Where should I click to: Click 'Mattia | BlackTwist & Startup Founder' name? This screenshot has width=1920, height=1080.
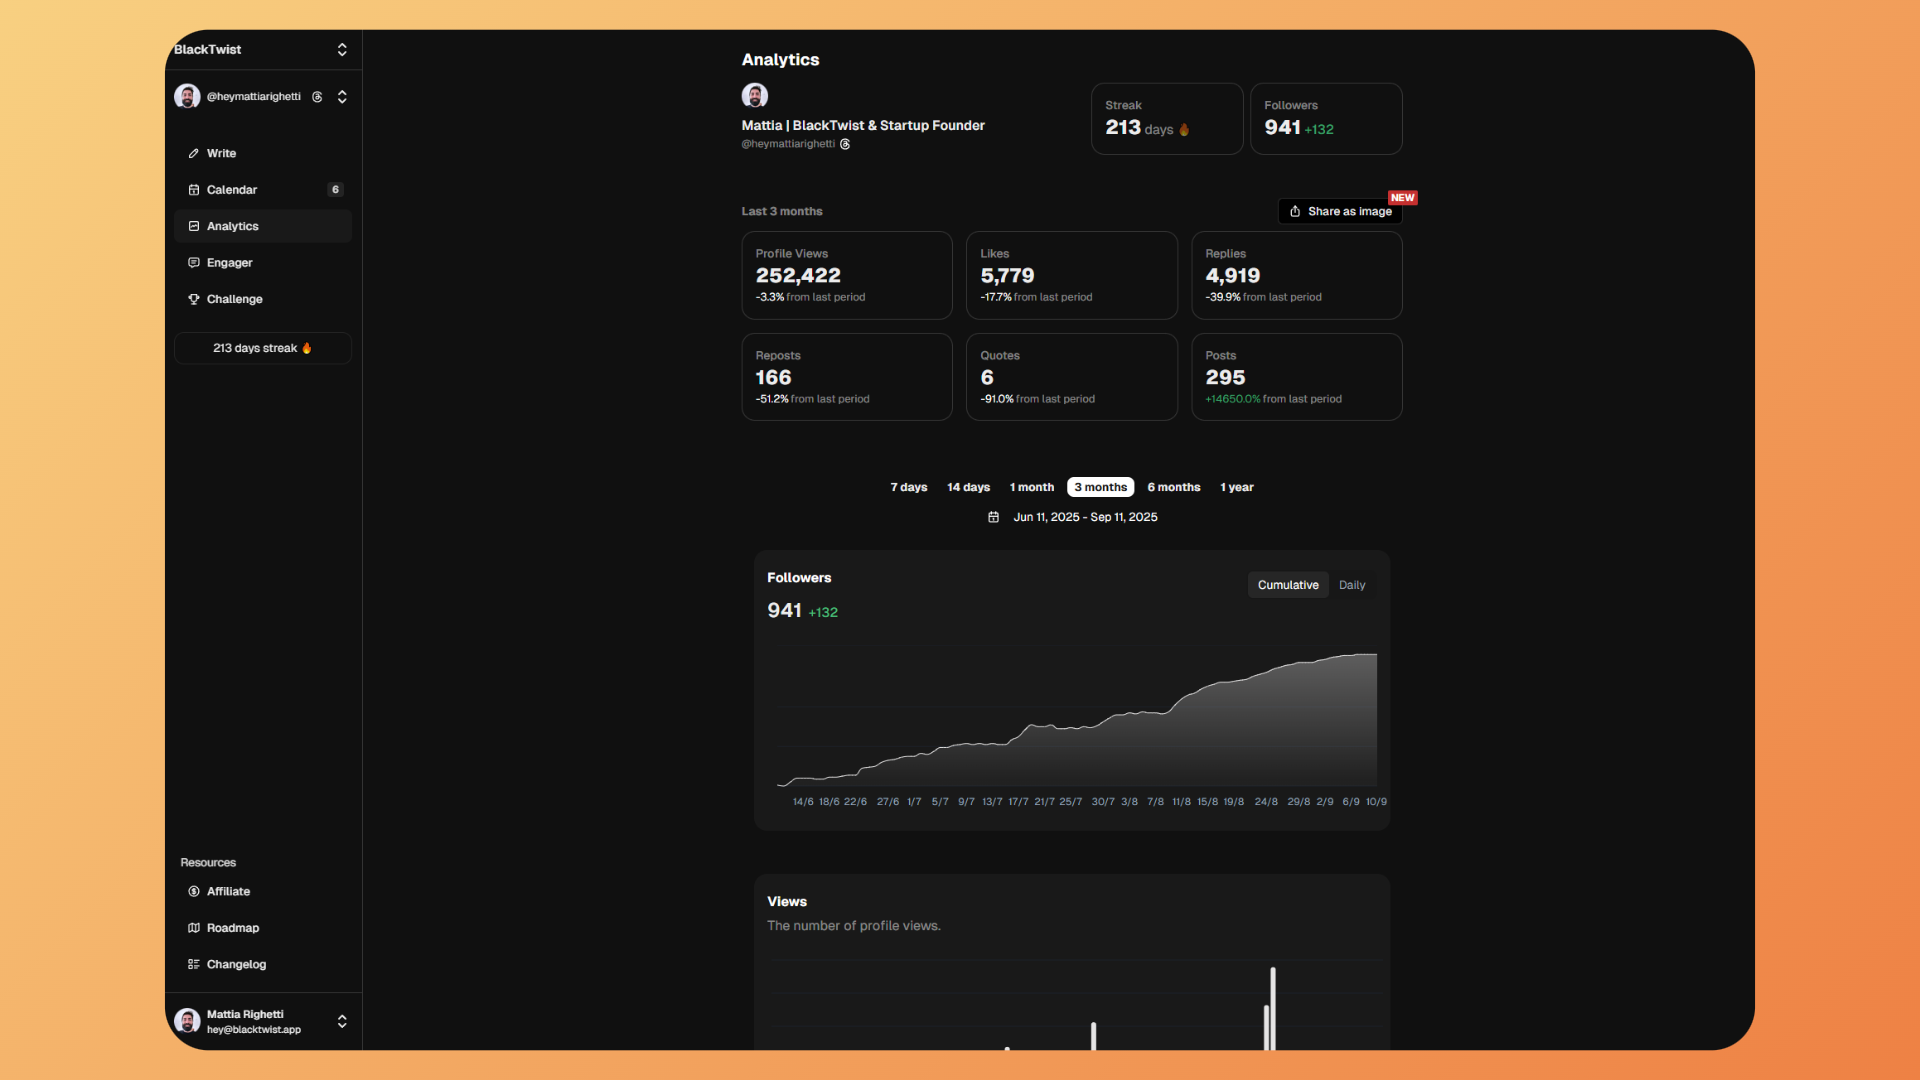(x=863, y=126)
